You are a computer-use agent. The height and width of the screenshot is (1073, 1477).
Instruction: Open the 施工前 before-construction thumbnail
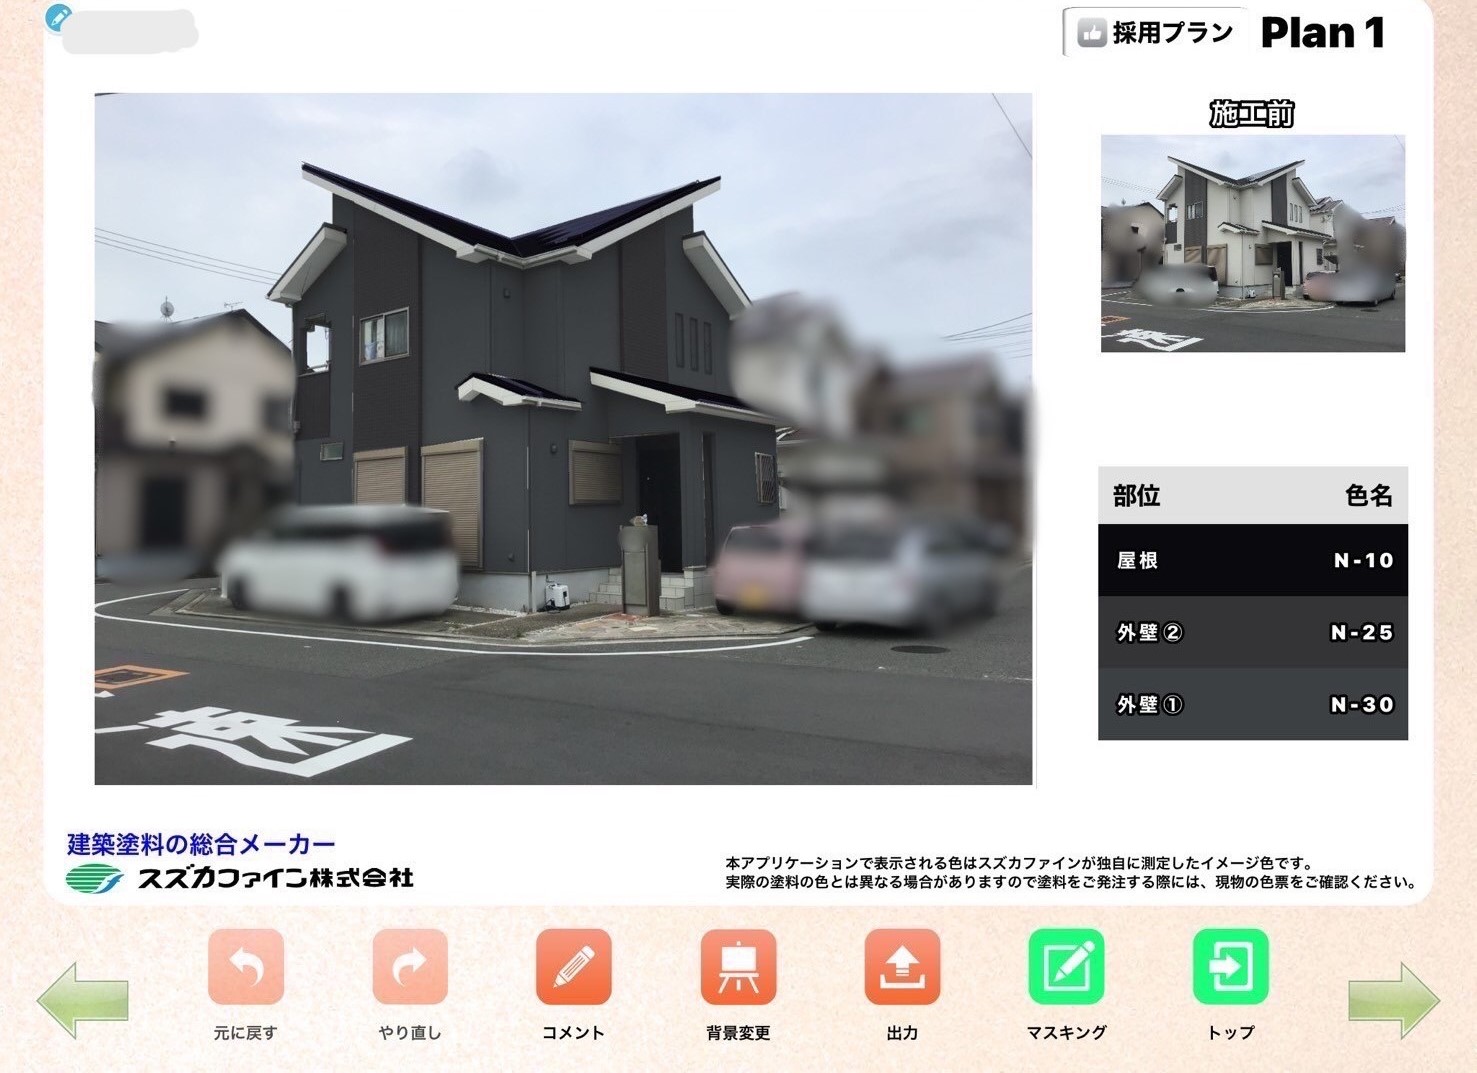(1252, 243)
